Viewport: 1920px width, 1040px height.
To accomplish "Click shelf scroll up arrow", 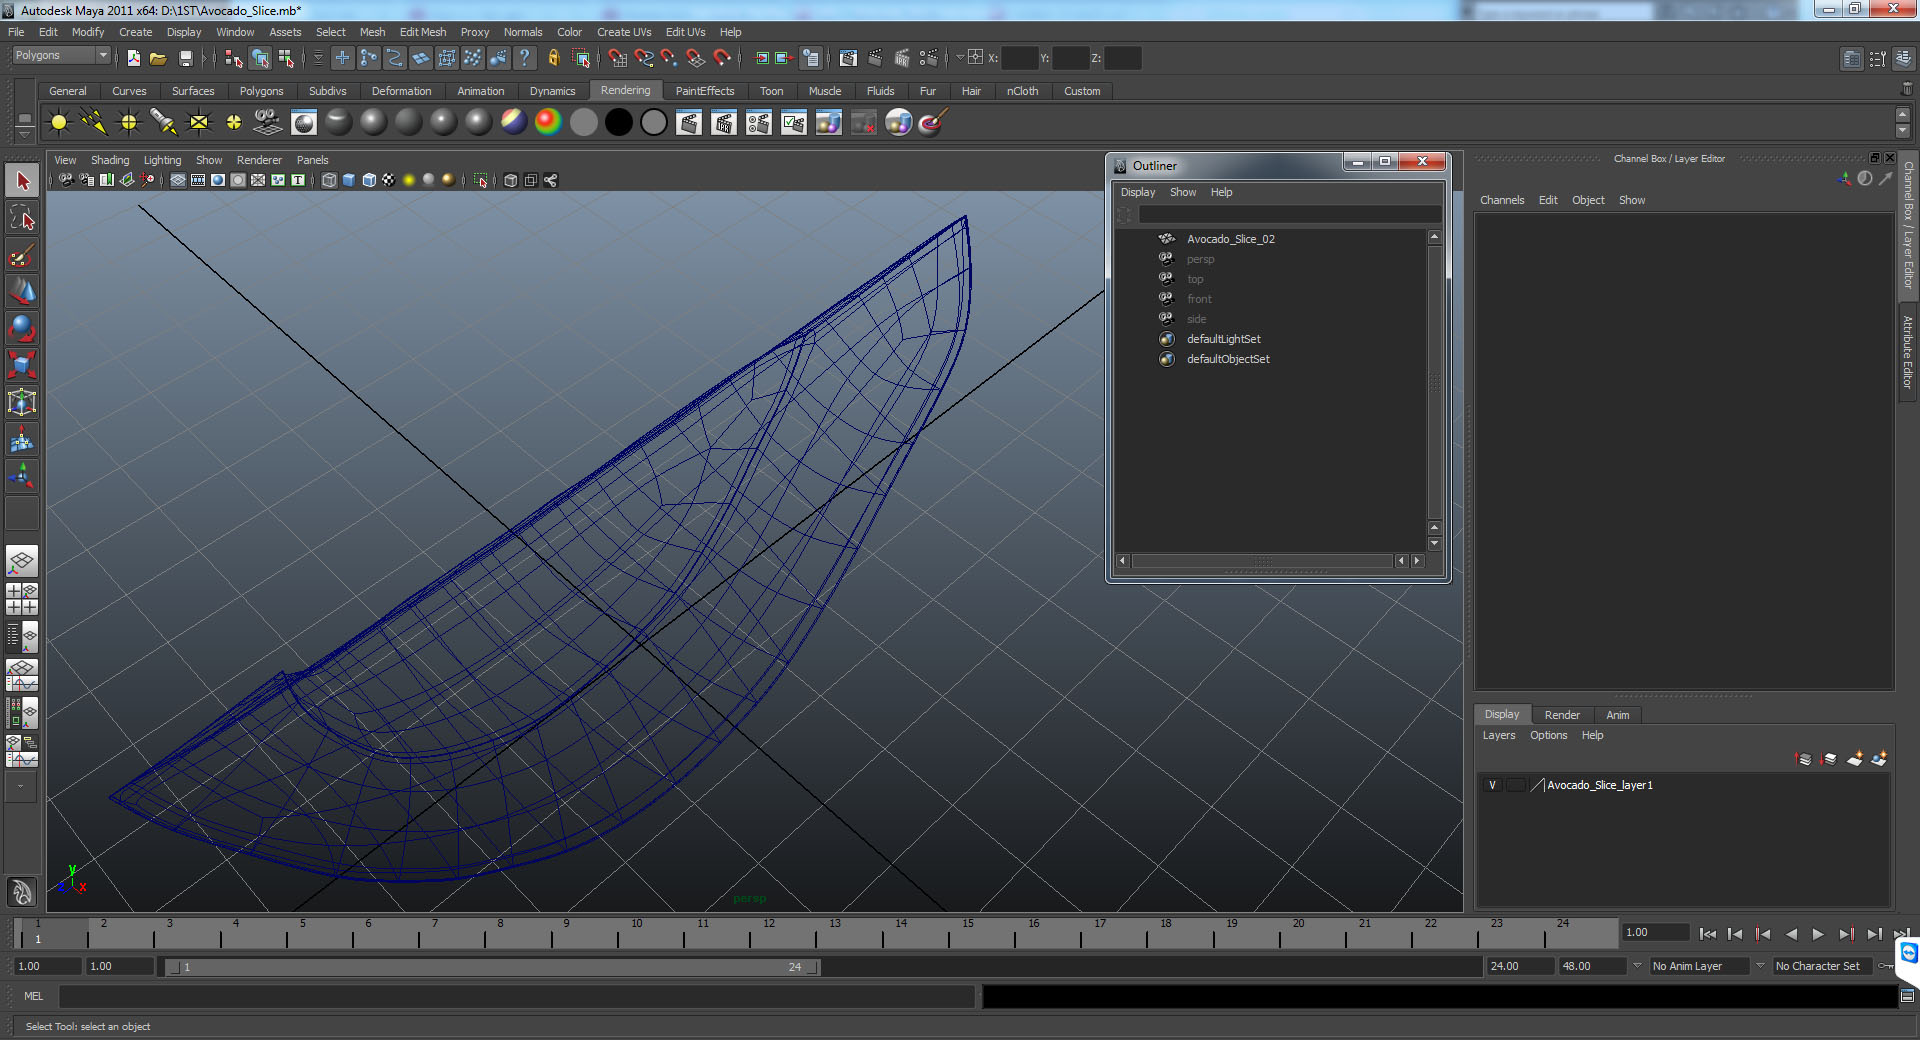I will point(1903,115).
